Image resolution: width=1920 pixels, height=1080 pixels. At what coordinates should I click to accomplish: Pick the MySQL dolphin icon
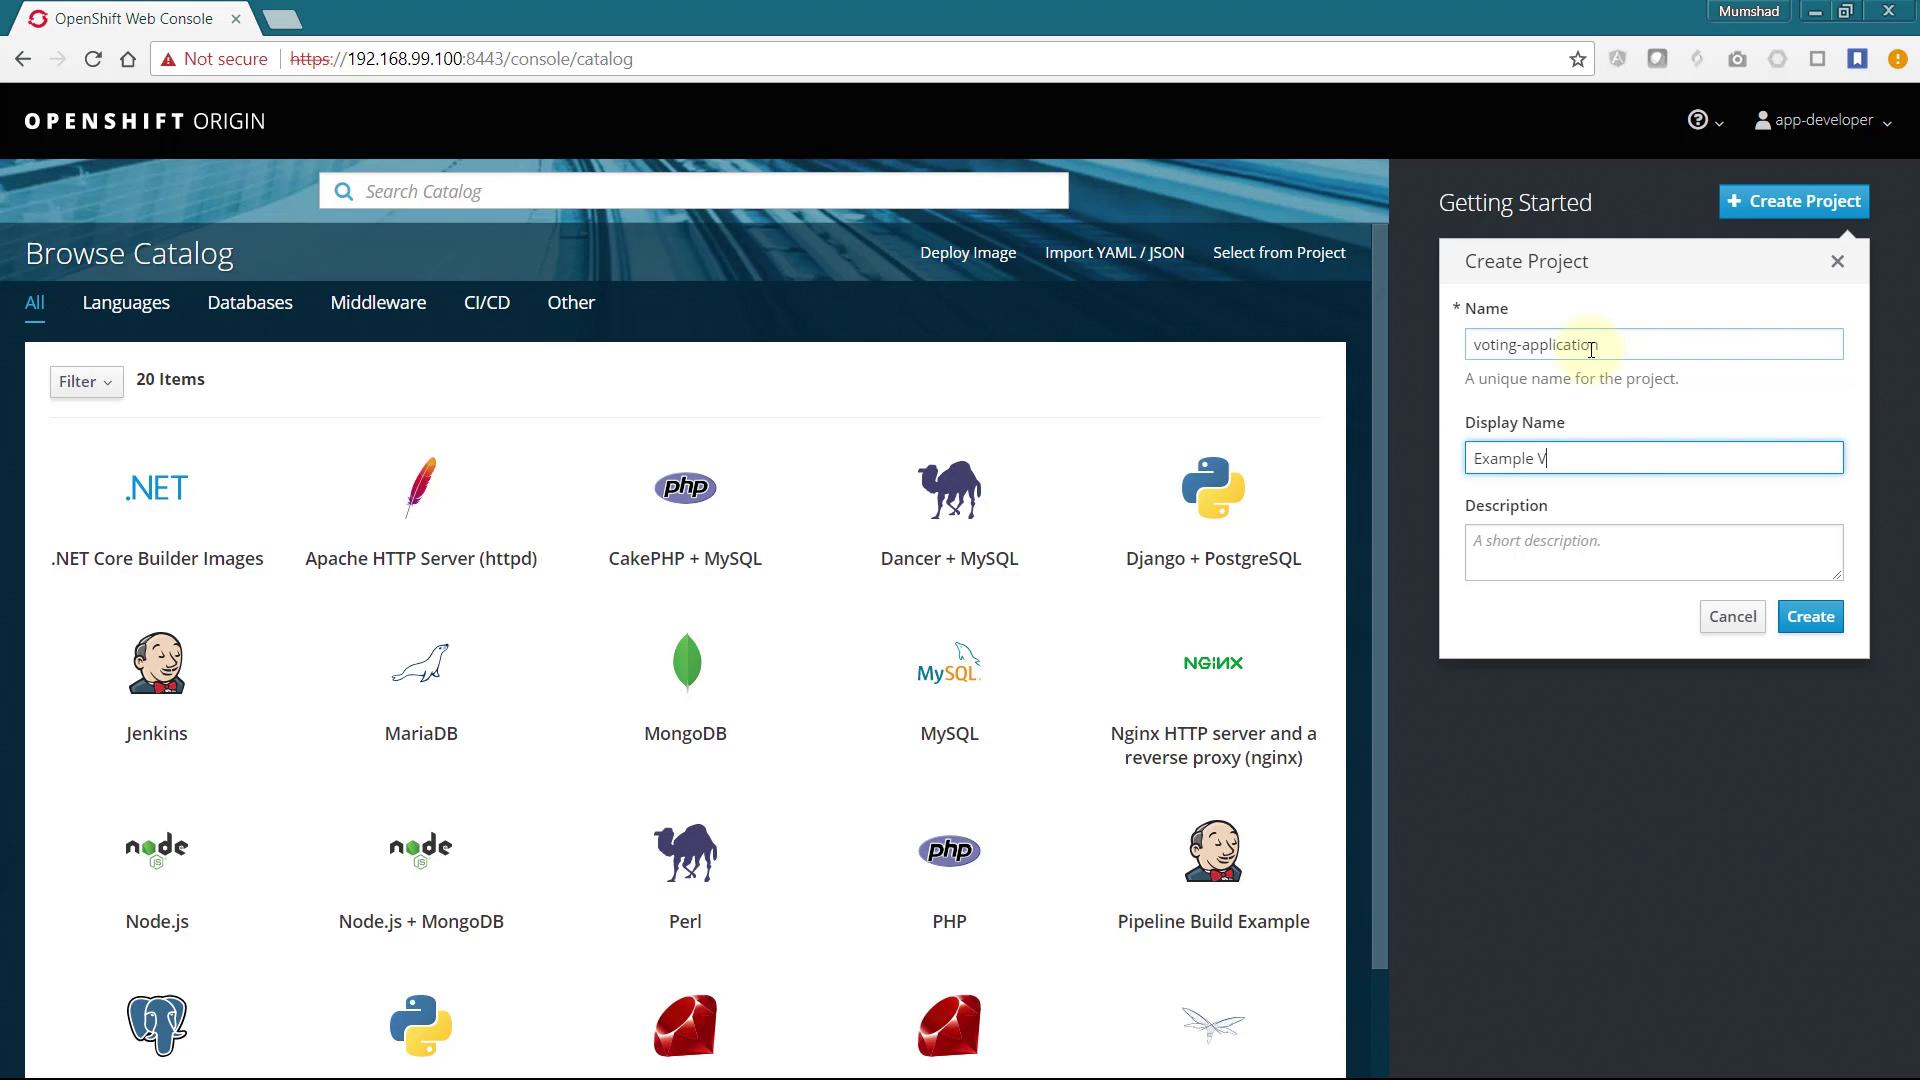click(x=949, y=663)
